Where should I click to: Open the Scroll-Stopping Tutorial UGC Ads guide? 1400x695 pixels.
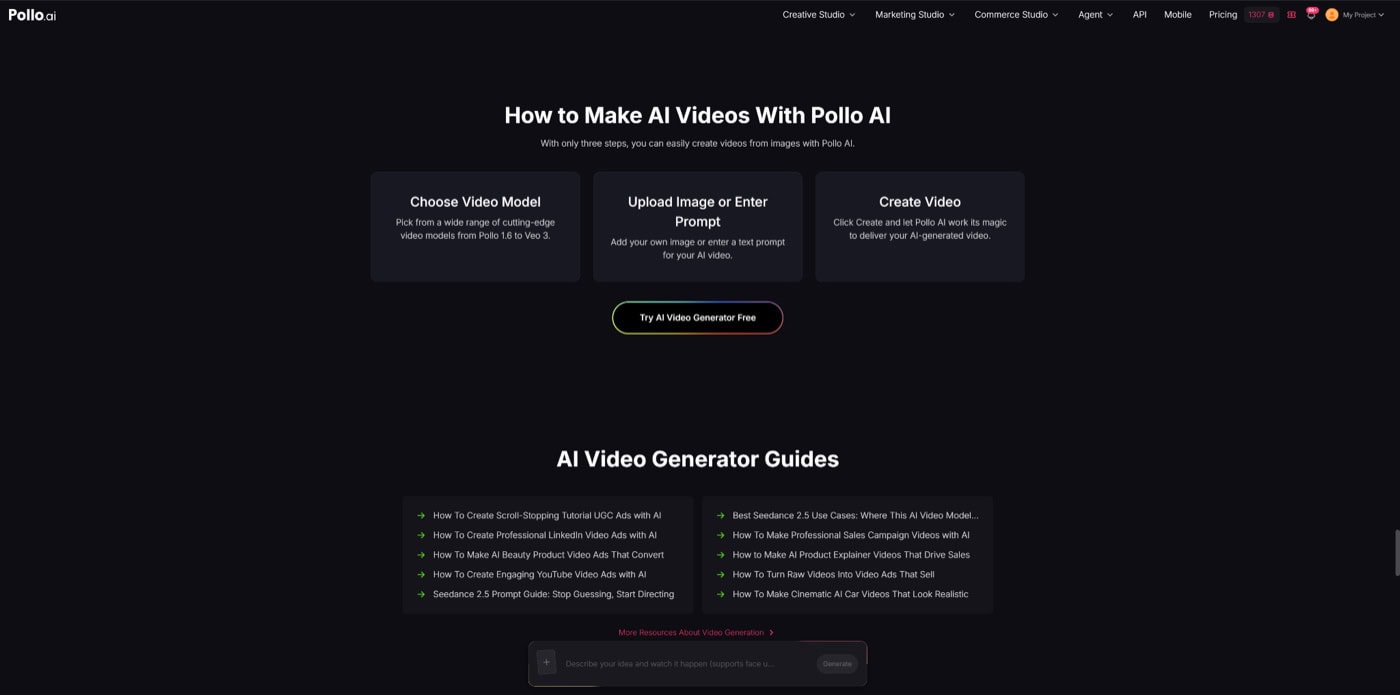point(547,516)
